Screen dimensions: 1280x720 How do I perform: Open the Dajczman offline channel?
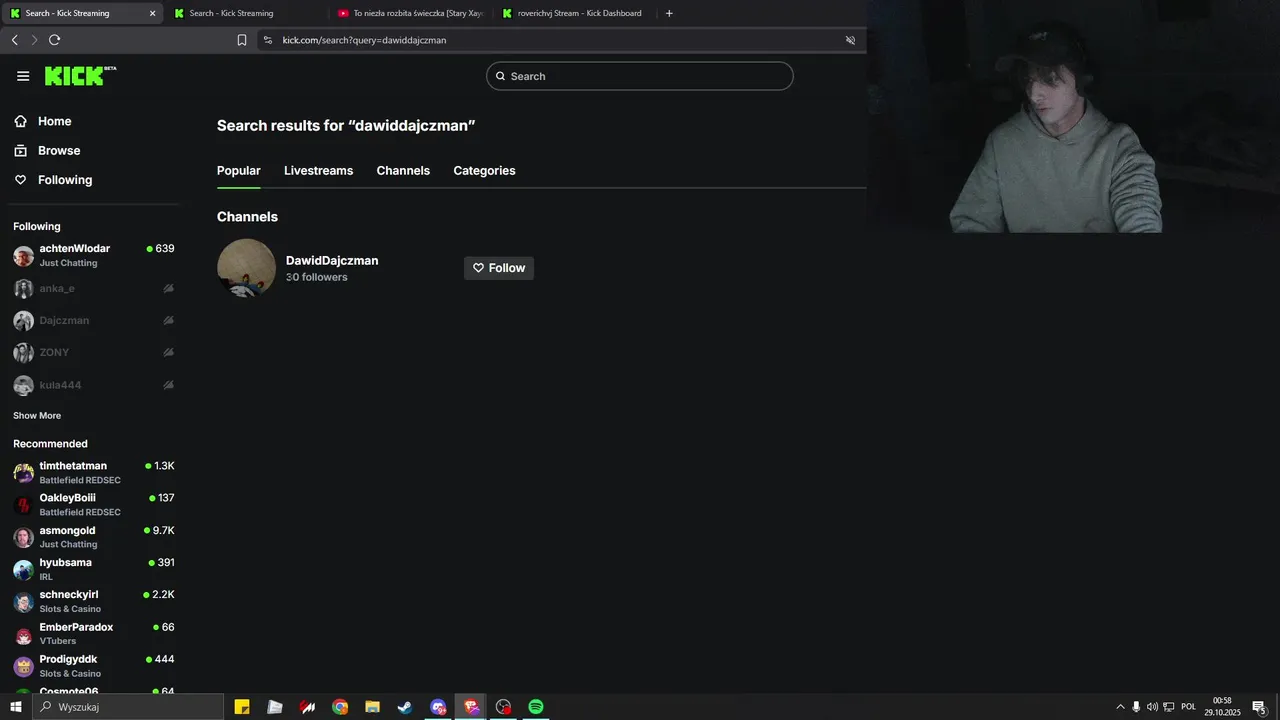pyautogui.click(x=94, y=321)
